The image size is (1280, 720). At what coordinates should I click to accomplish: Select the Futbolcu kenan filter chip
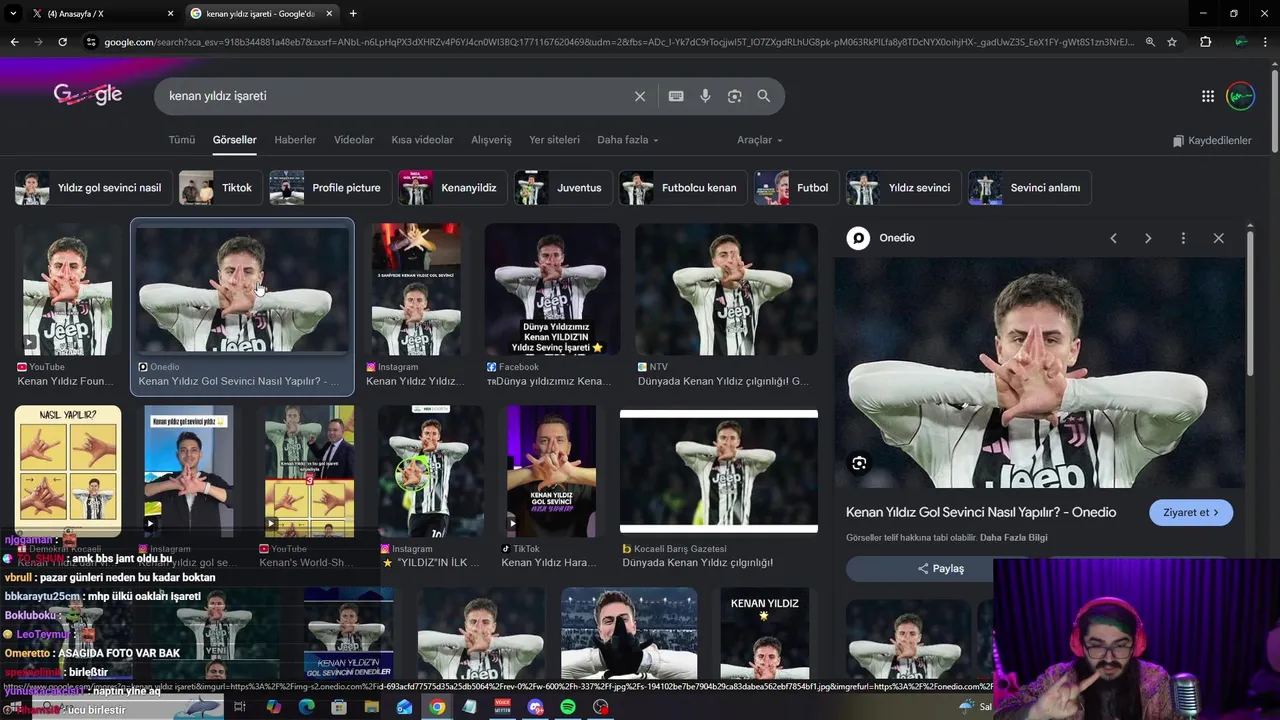click(x=682, y=188)
